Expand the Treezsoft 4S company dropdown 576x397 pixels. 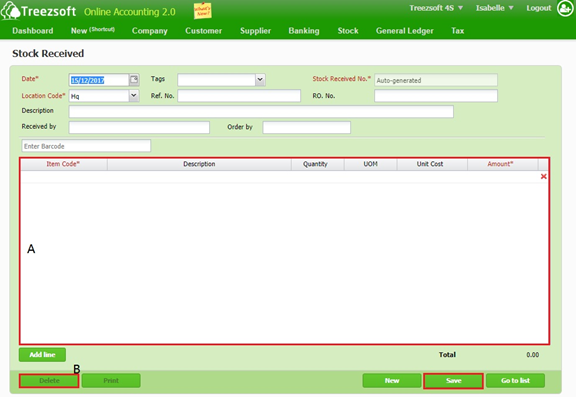pos(436,8)
